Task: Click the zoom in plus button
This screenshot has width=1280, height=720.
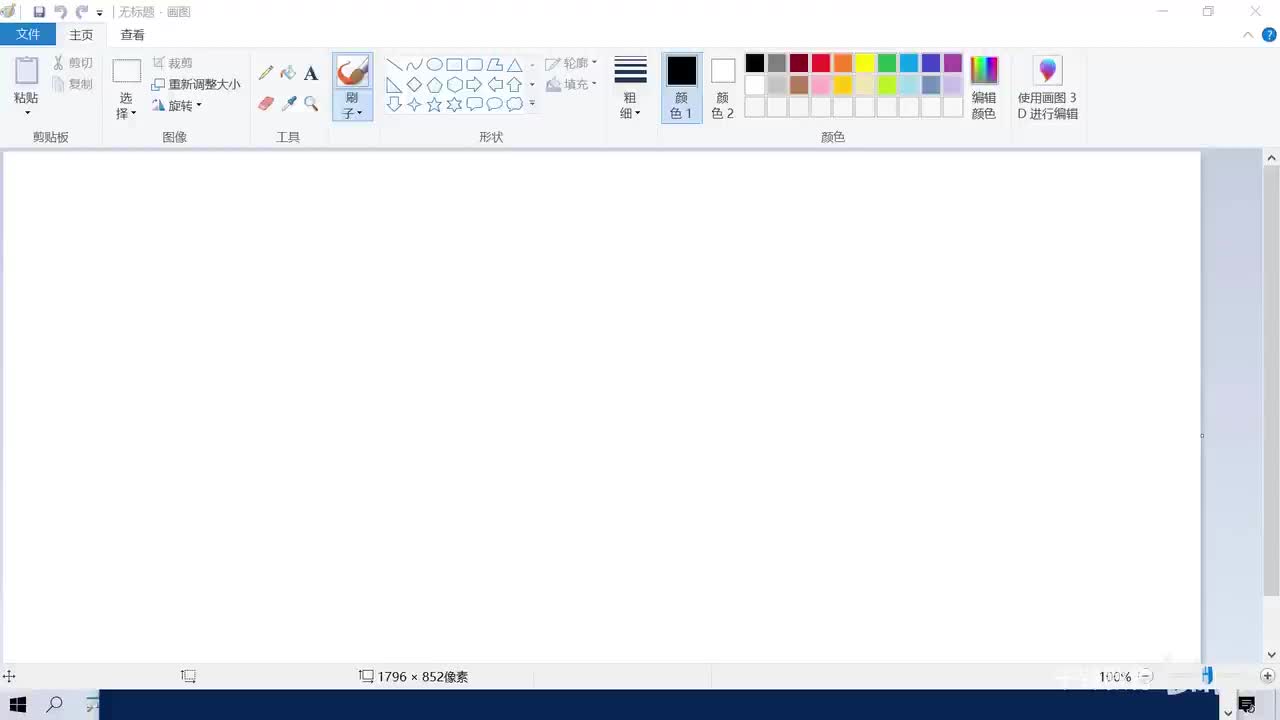Action: (x=1267, y=676)
